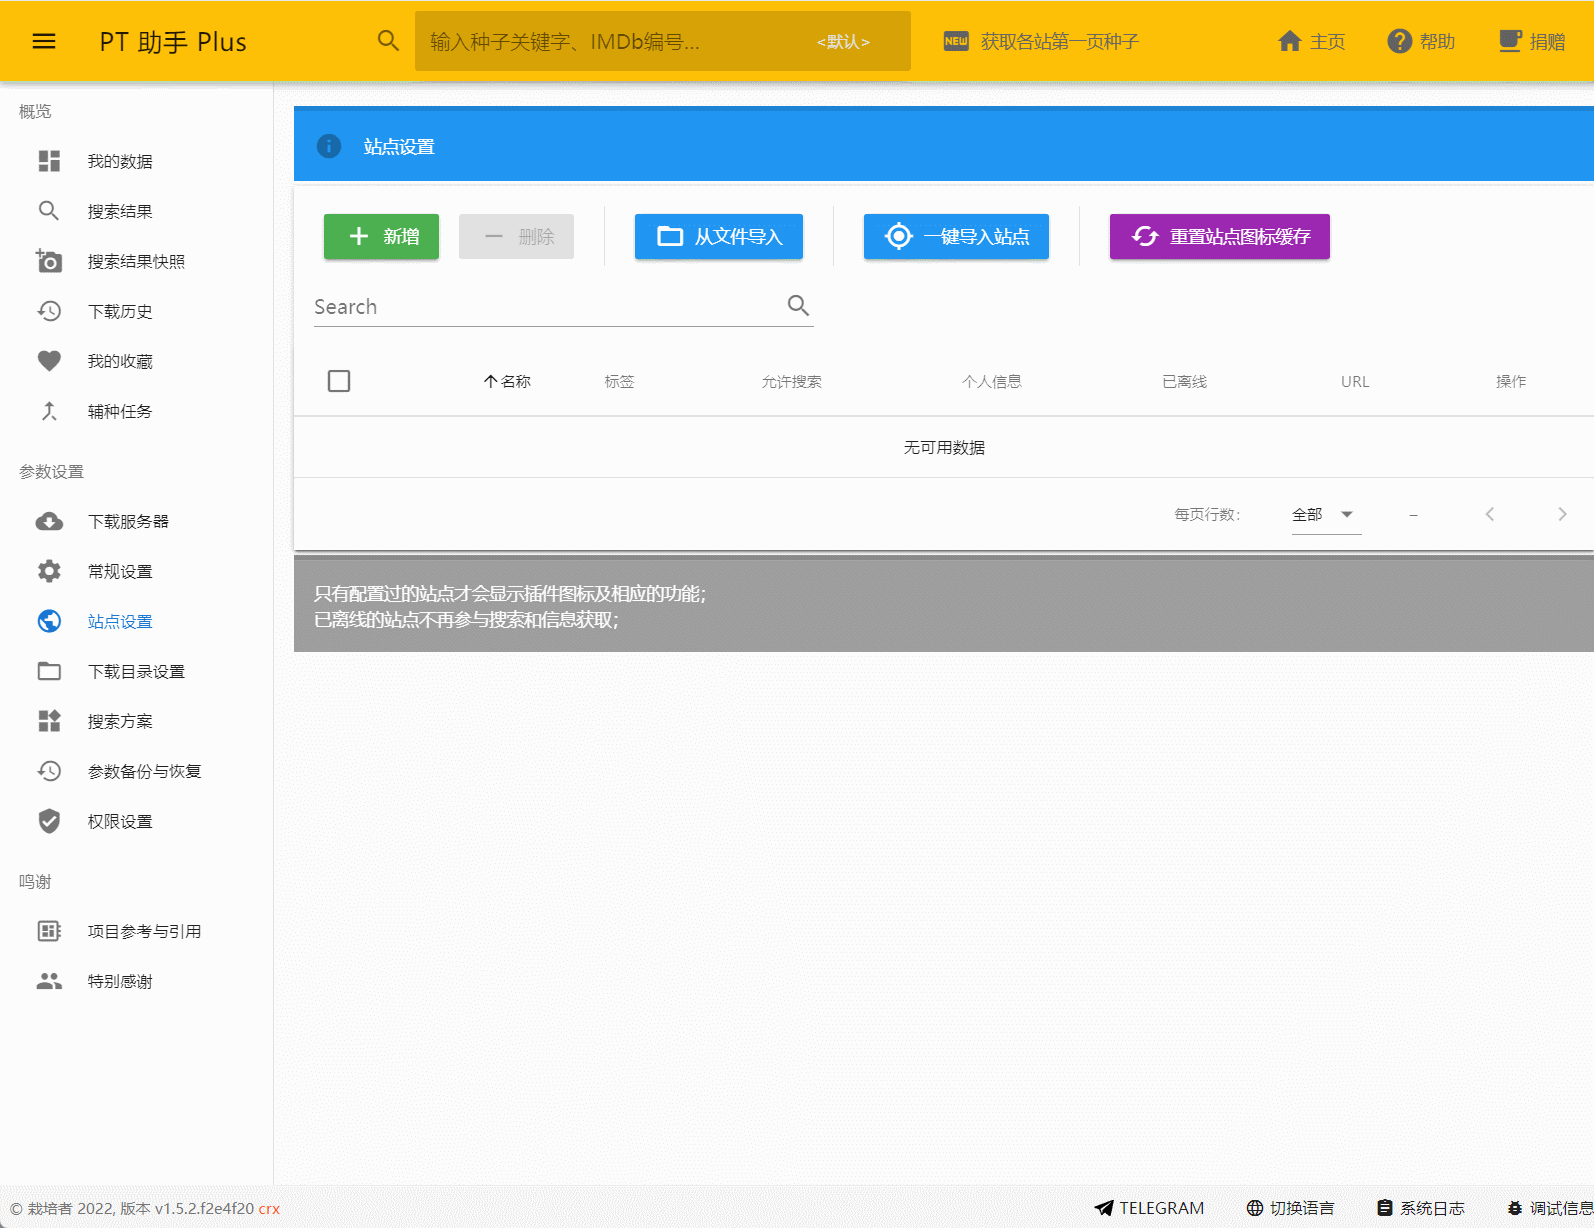Click the list icon for 项目参考与引用

click(x=49, y=931)
